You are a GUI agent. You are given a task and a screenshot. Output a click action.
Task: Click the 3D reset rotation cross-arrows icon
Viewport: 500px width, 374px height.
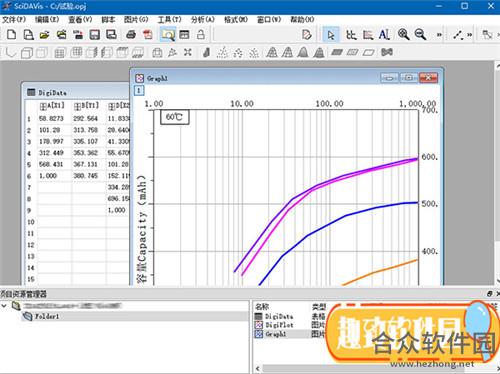[188, 52]
